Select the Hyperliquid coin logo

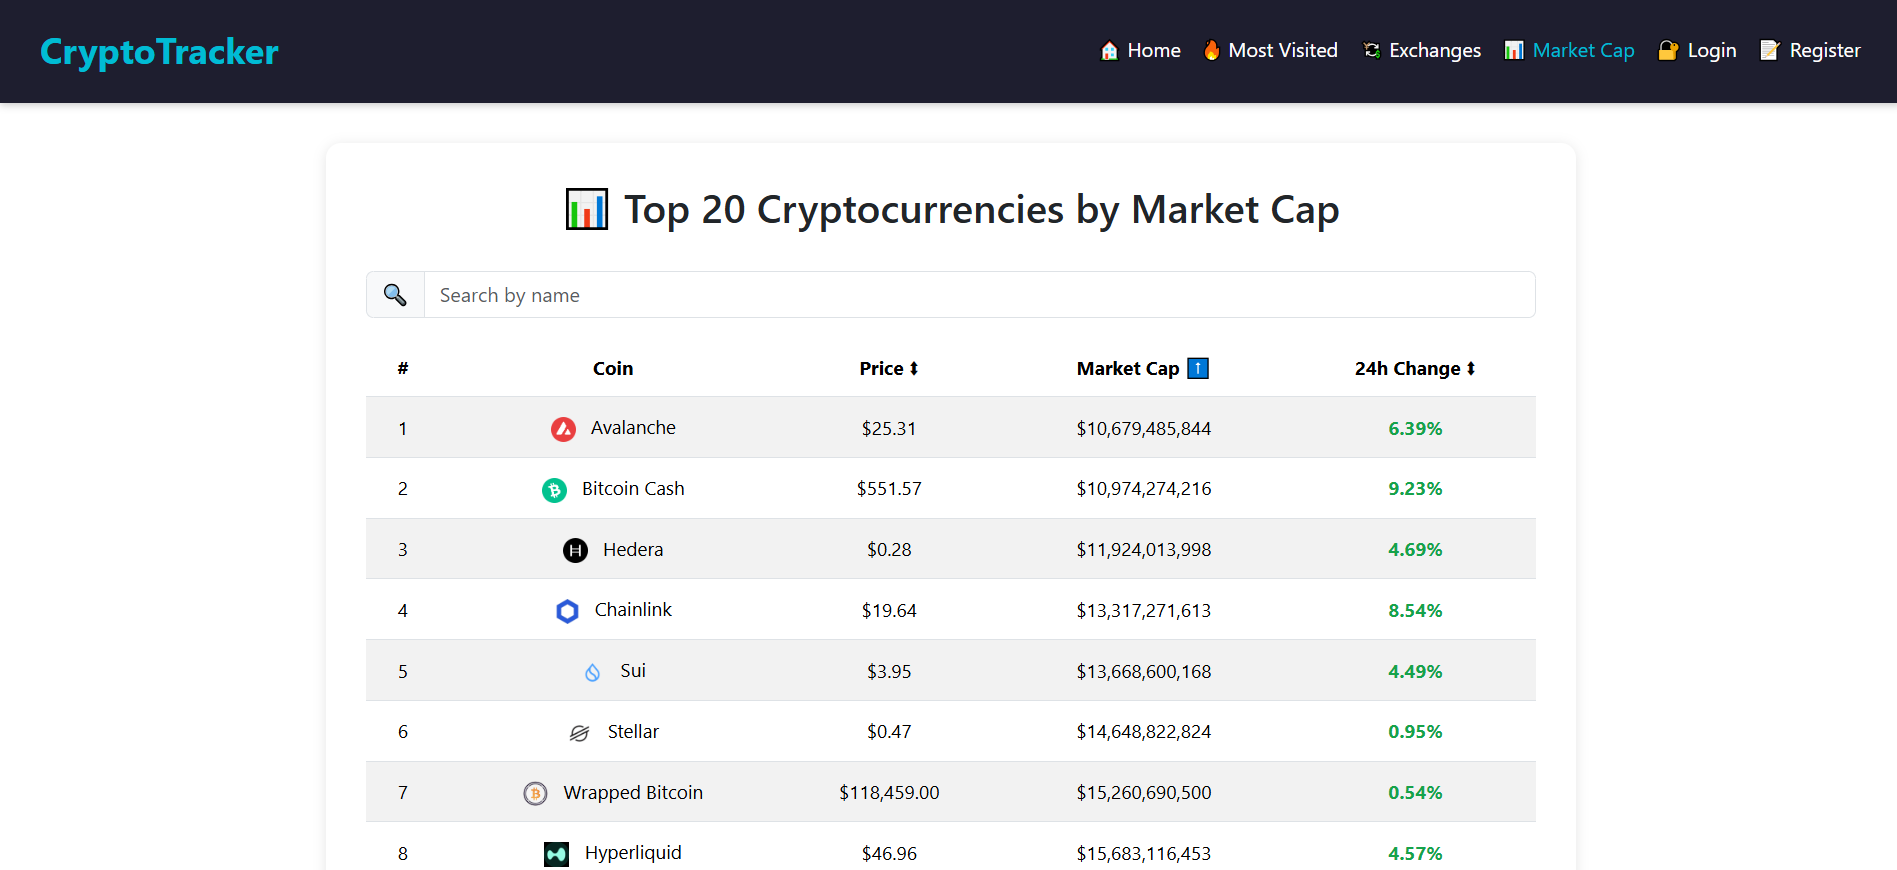(x=555, y=854)
